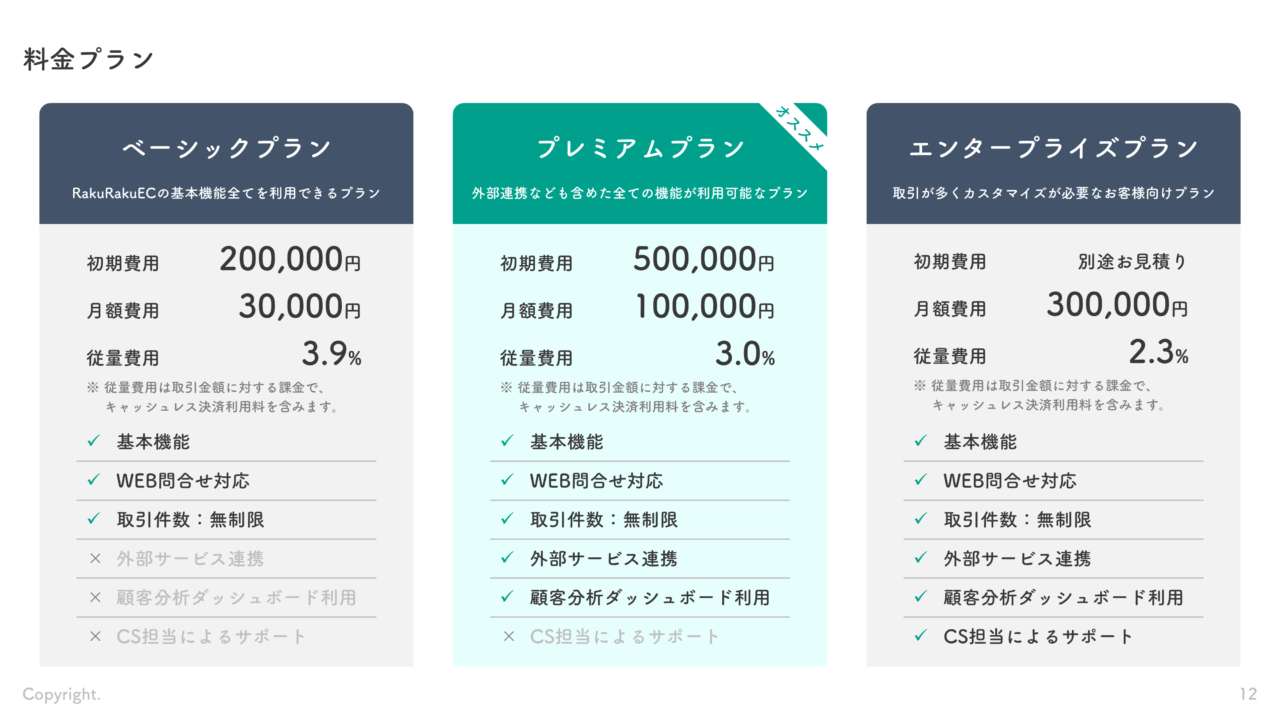1280x720 pixels.
Task: Click the X mark beside ベーシックプラン's CS担当によるサポート
Action: tap(95, 637)
